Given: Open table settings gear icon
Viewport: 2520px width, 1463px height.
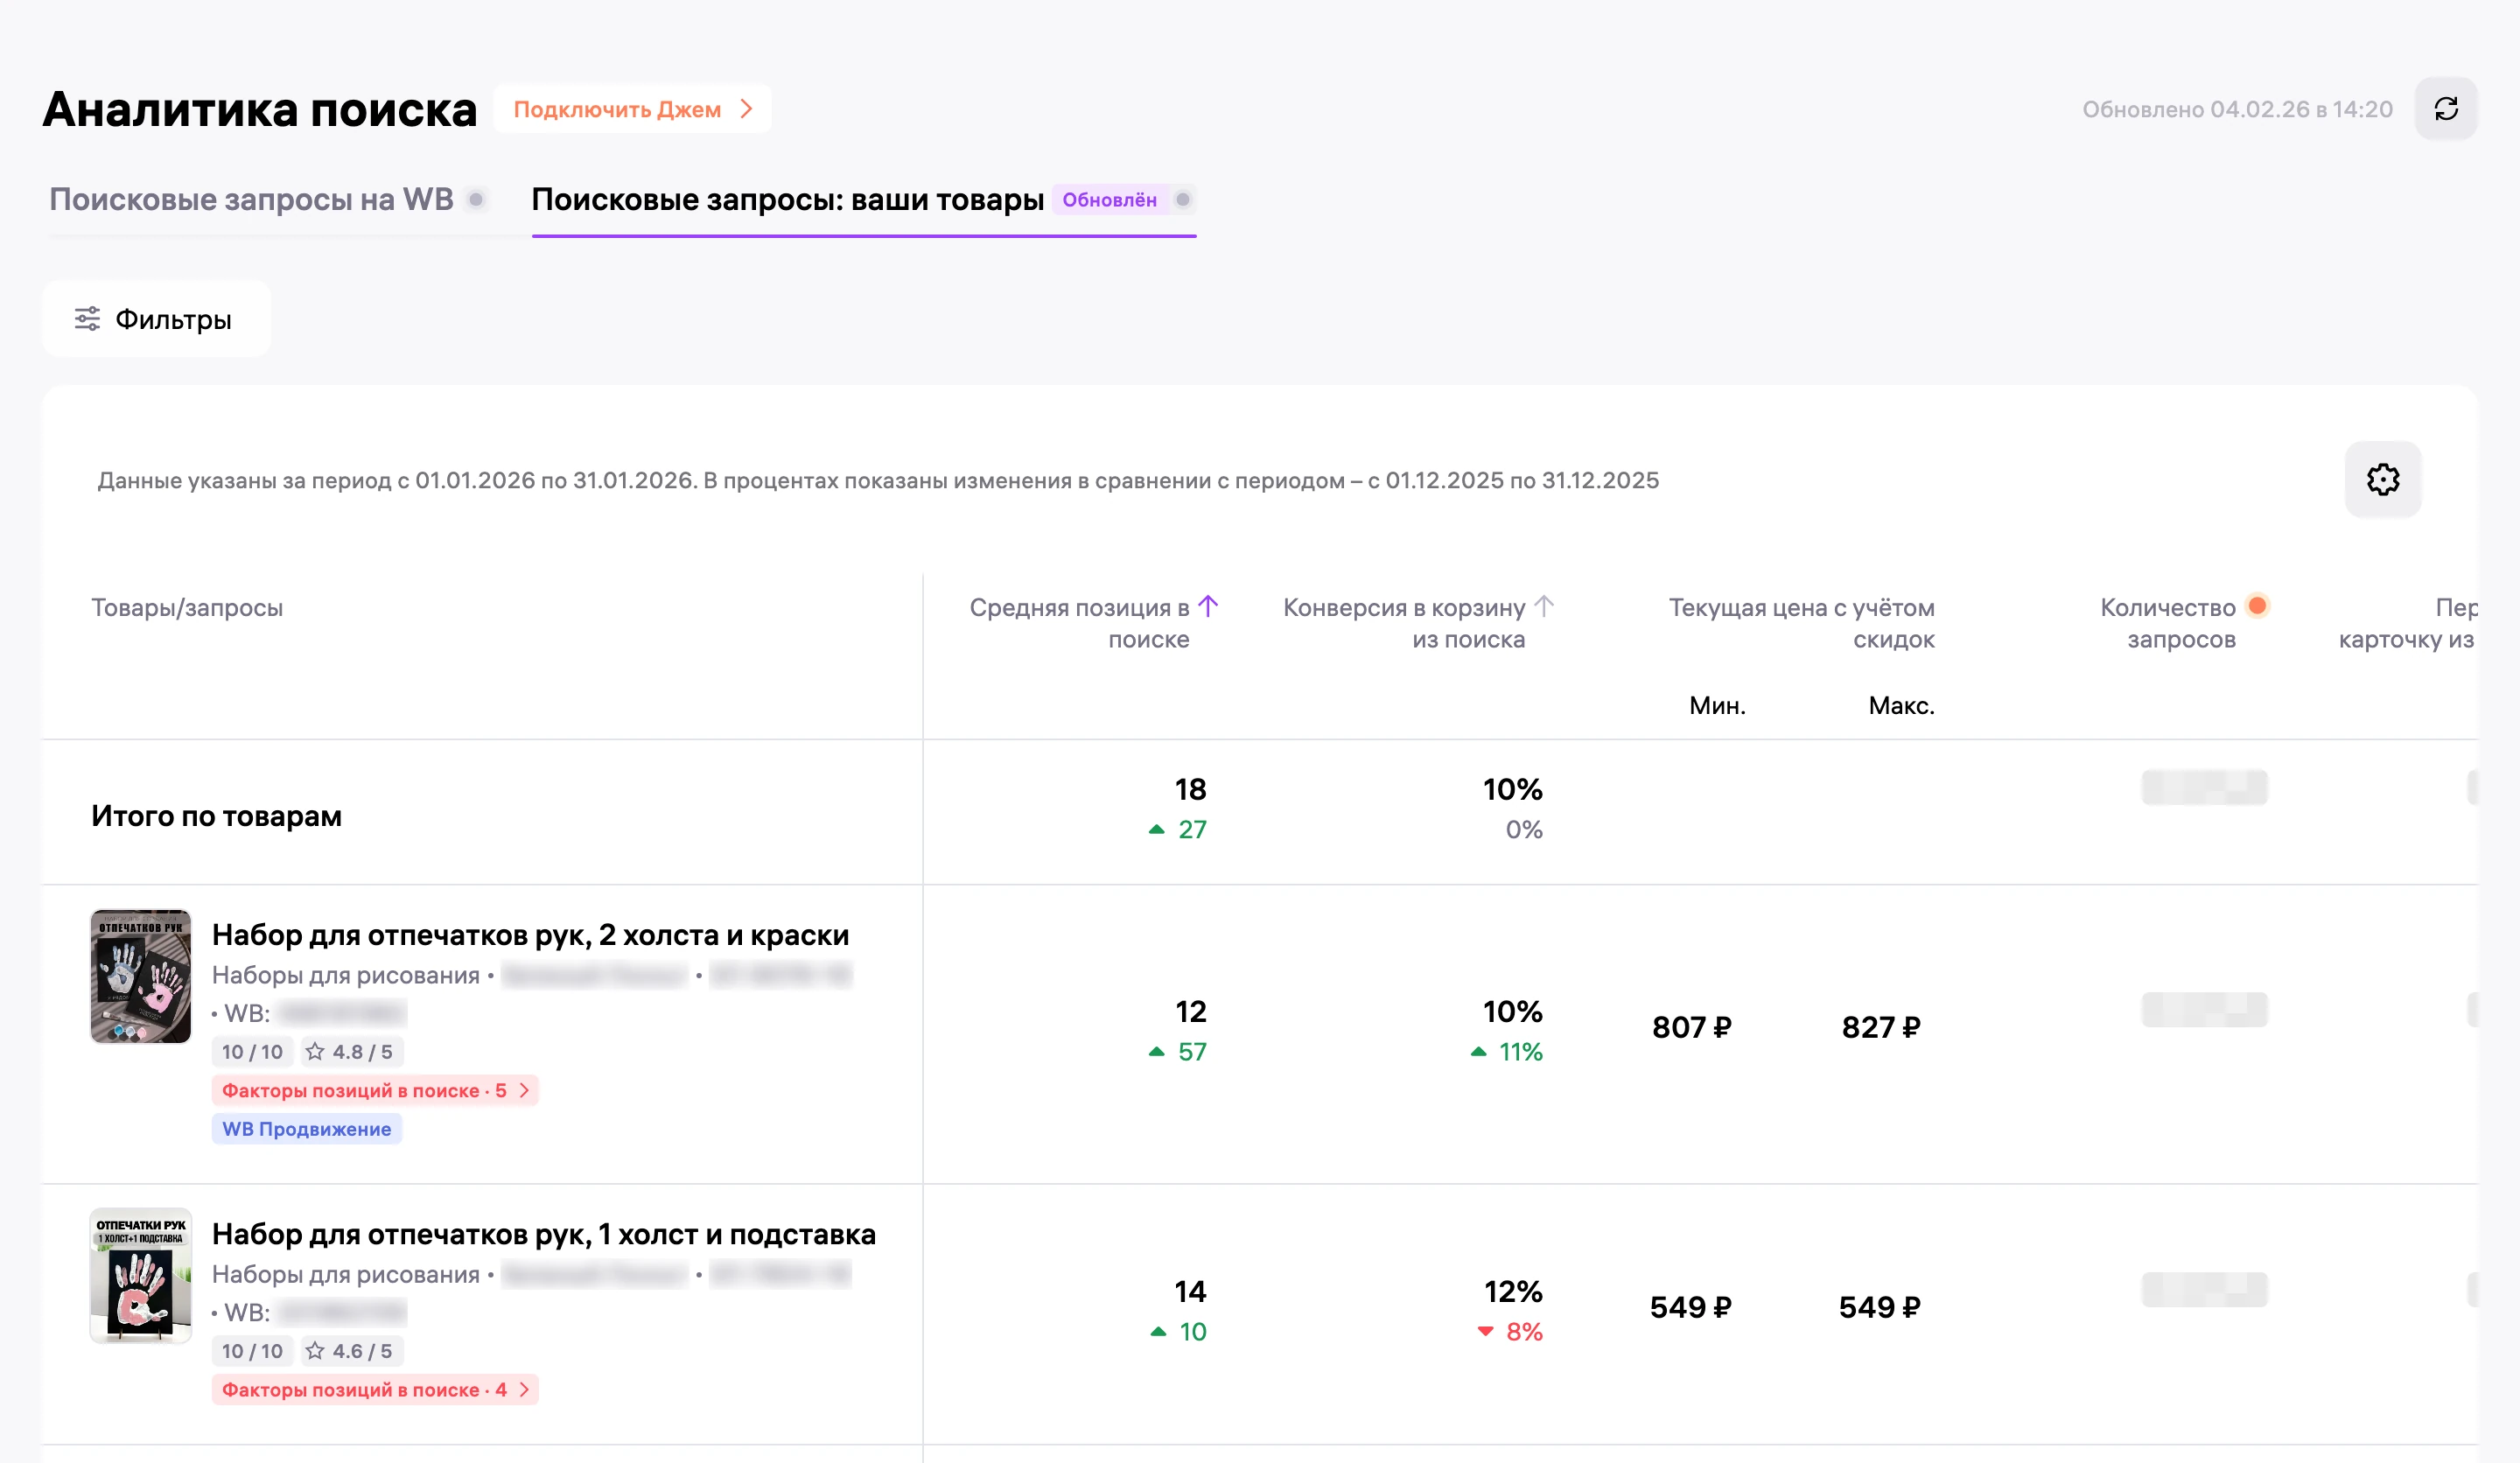Looking at the screenshot, I should [x=2383, y=480].
